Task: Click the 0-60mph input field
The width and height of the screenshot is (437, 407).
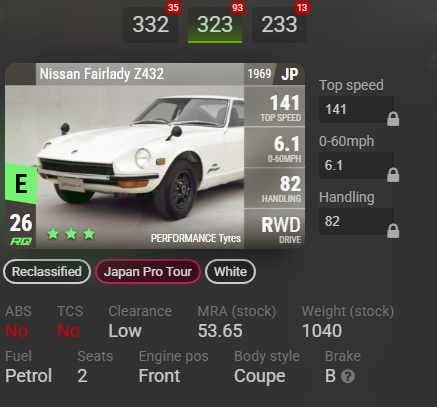Action: (x=356, y=166)
